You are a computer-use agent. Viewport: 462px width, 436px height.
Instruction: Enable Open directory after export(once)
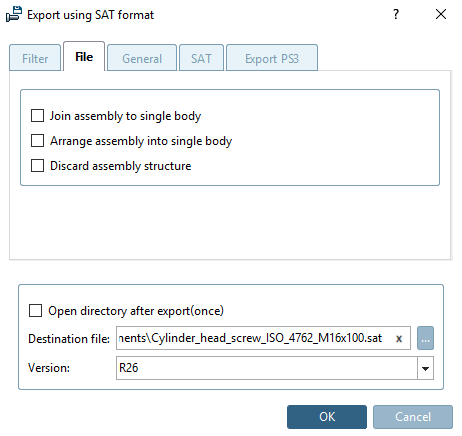point(36,310)
